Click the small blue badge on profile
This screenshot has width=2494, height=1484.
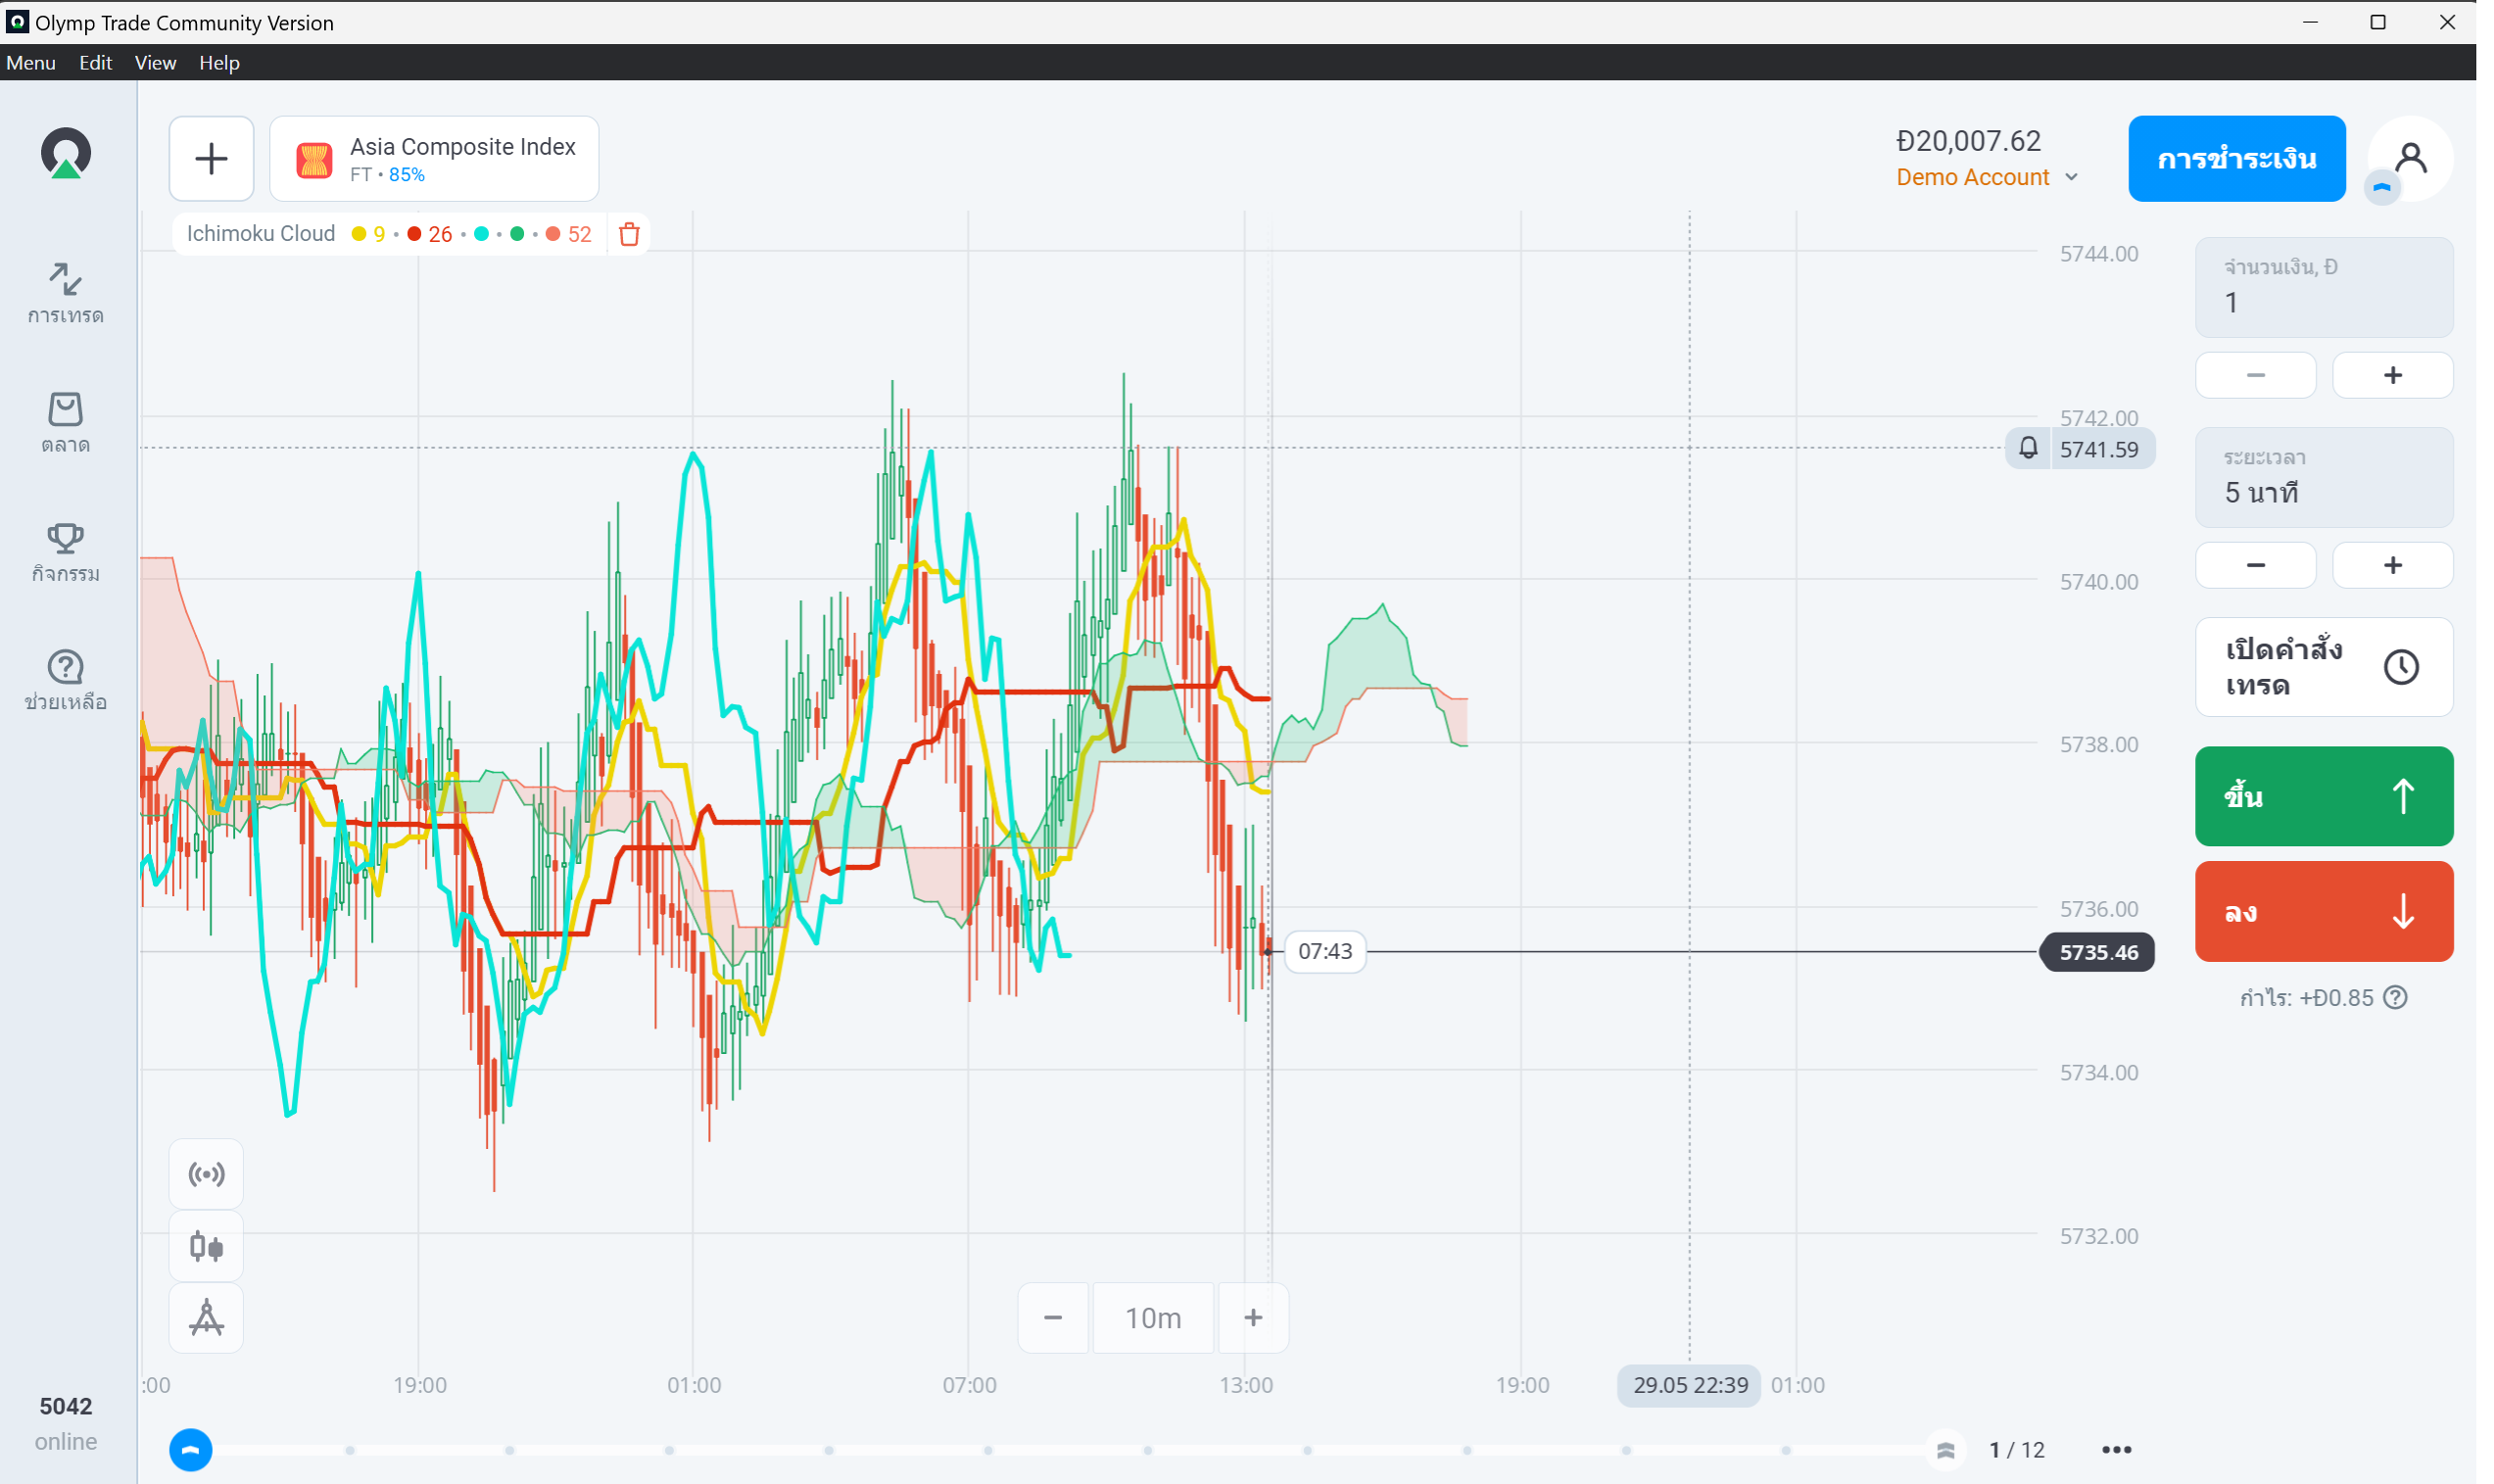2382,187
